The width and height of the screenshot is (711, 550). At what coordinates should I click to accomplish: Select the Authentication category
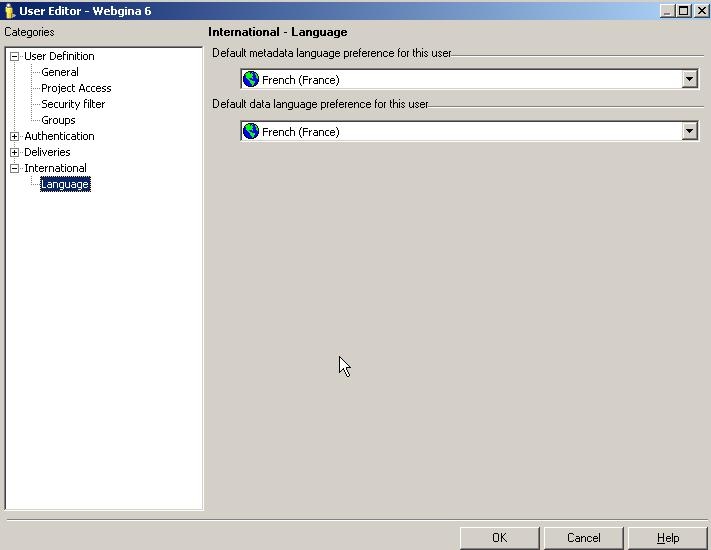click(x=59, y=136)
